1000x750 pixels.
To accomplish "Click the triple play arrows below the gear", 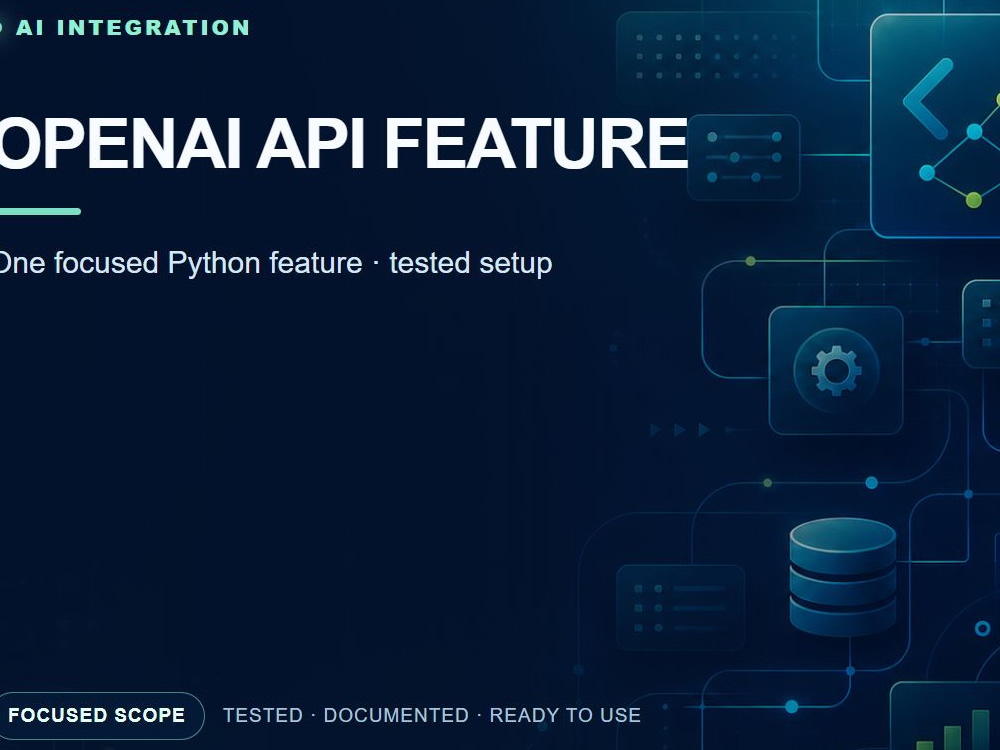I will 680,430.
